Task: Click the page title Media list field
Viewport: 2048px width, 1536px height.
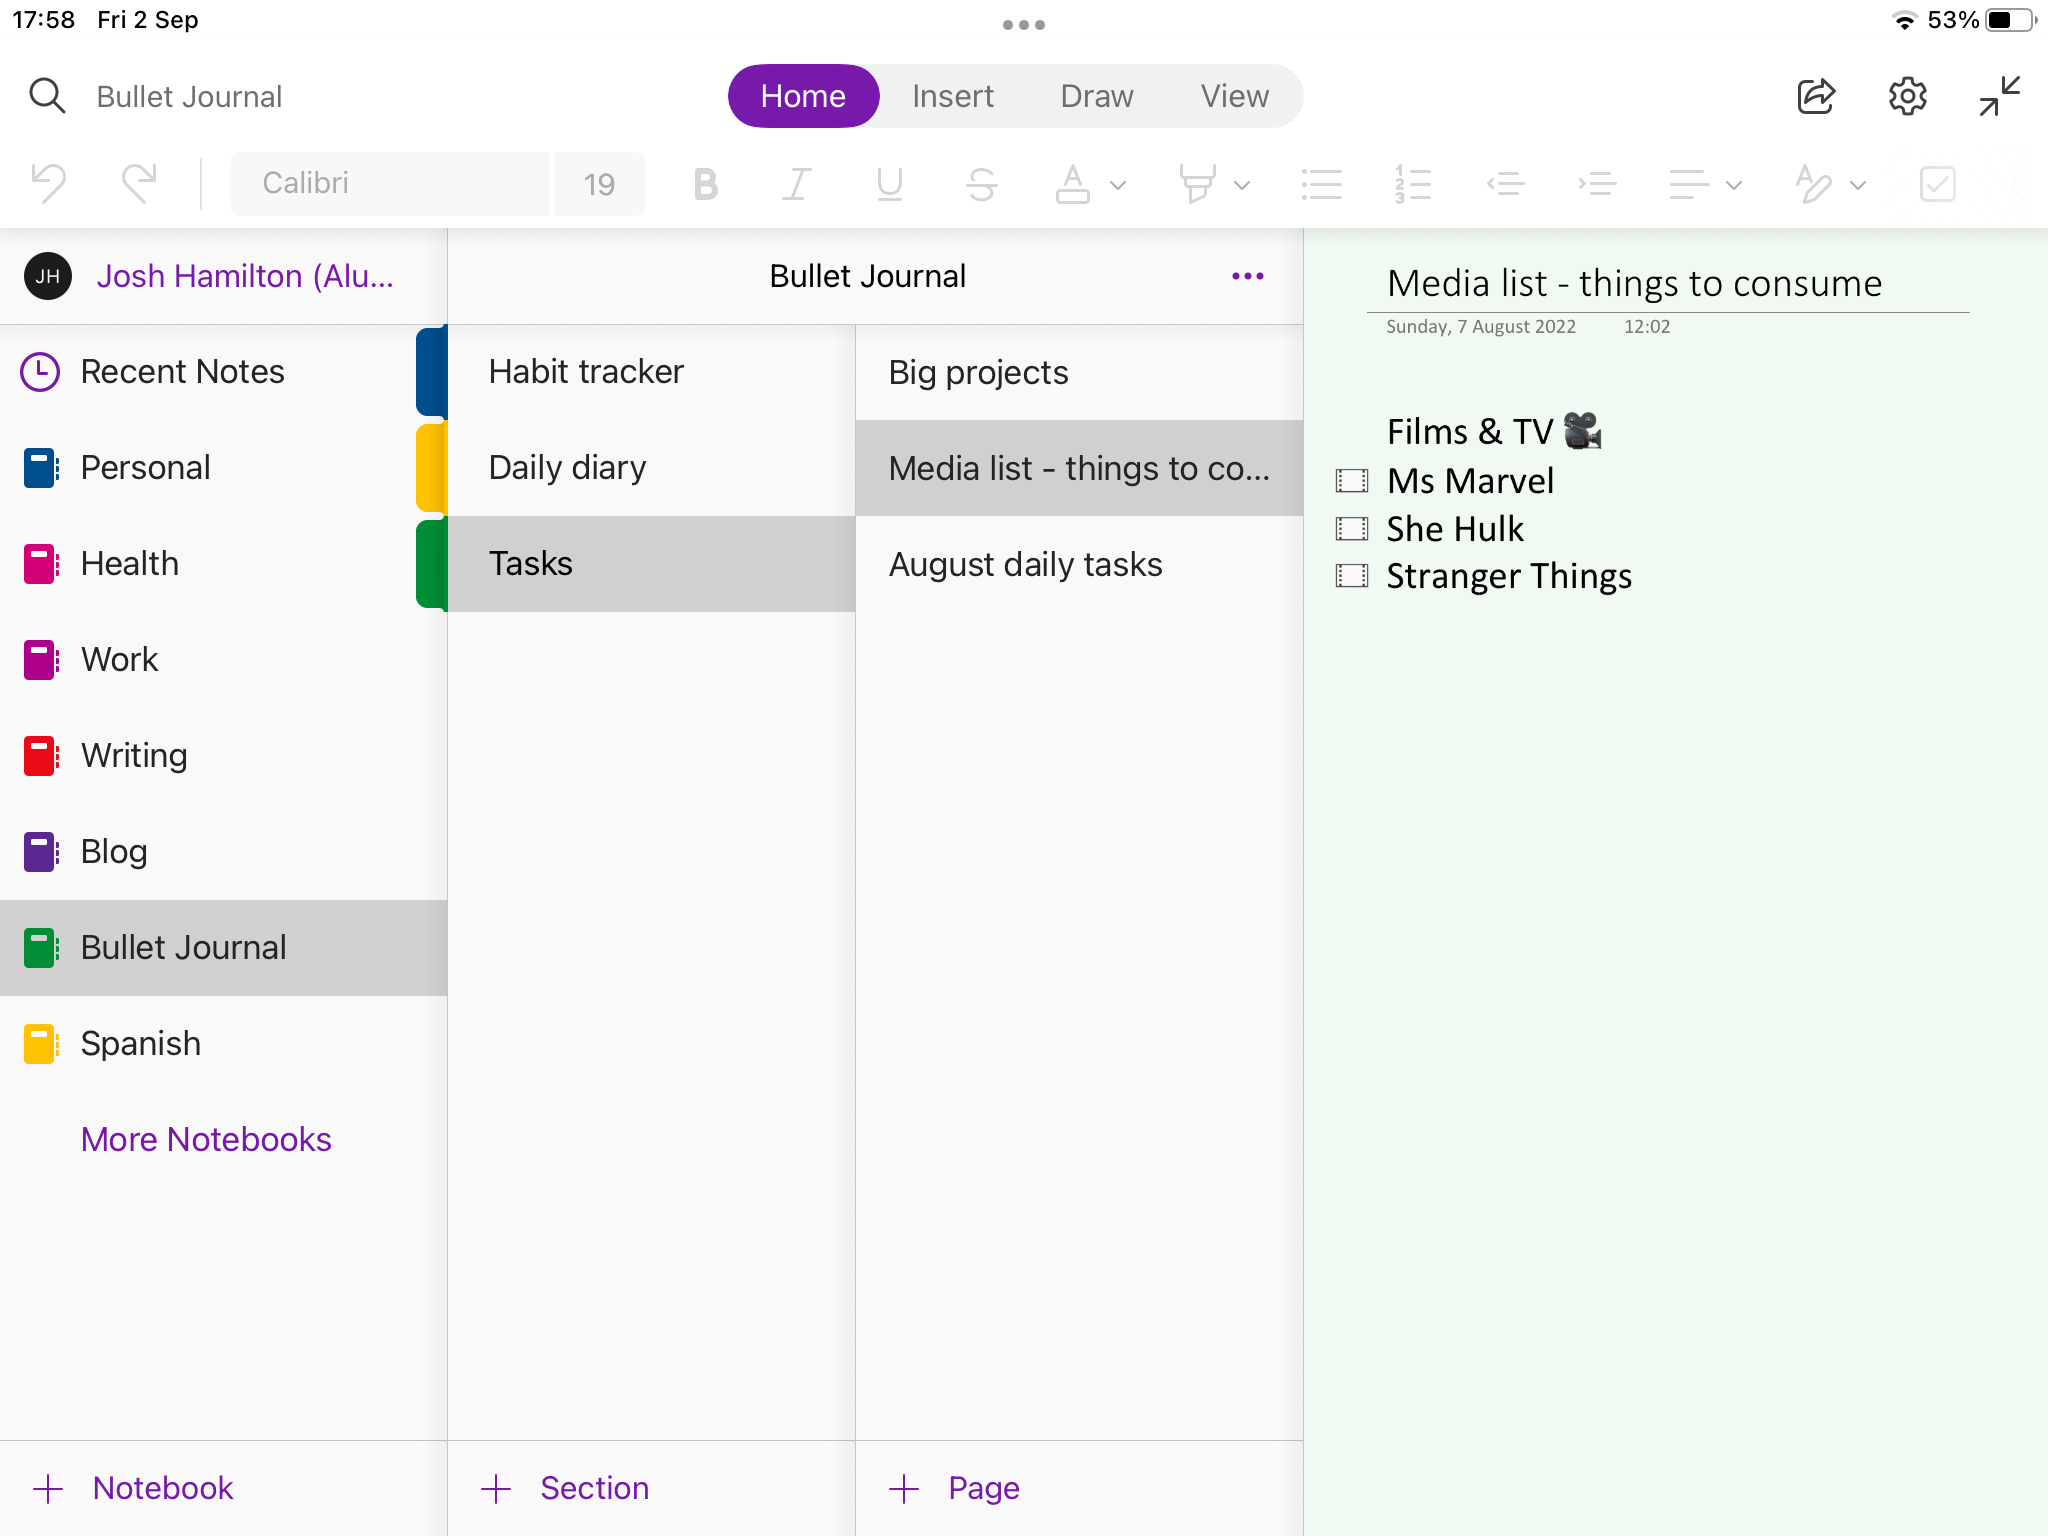Action: point(1635,284)
